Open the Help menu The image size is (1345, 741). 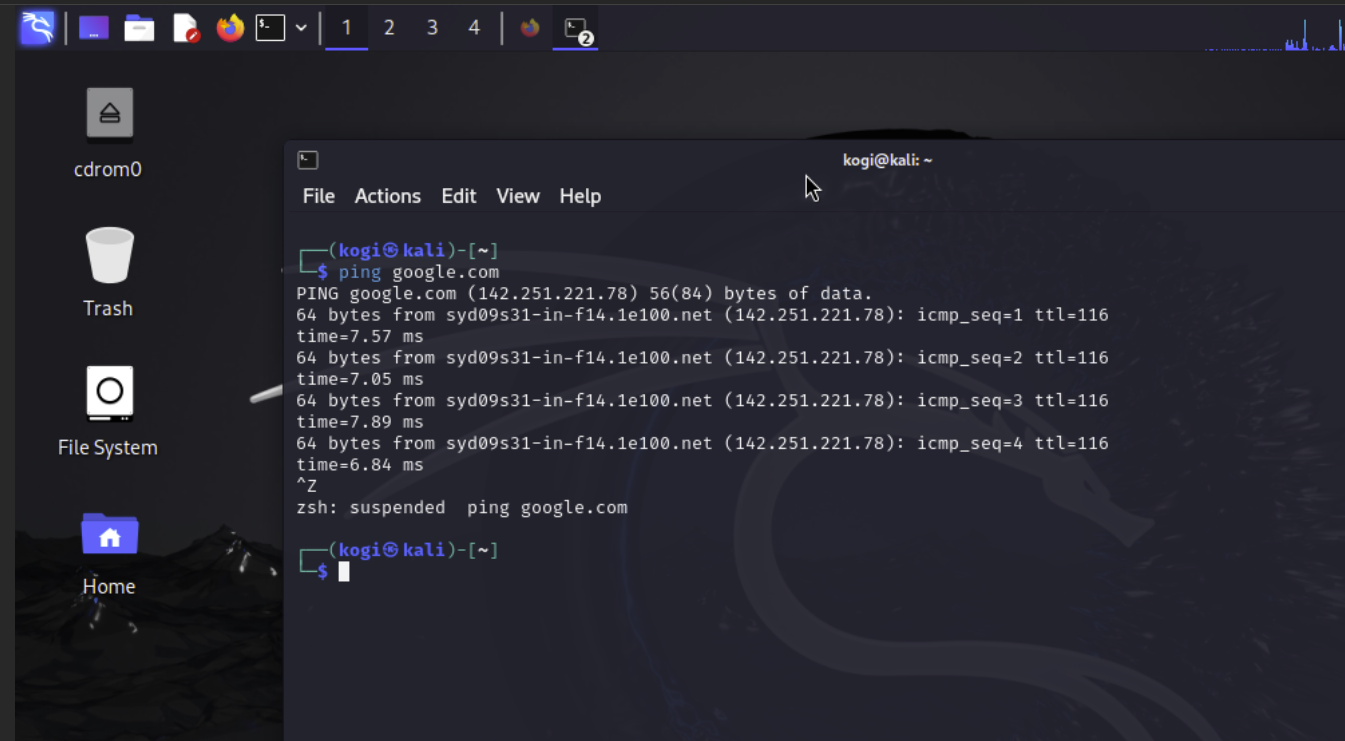[580, 196]
